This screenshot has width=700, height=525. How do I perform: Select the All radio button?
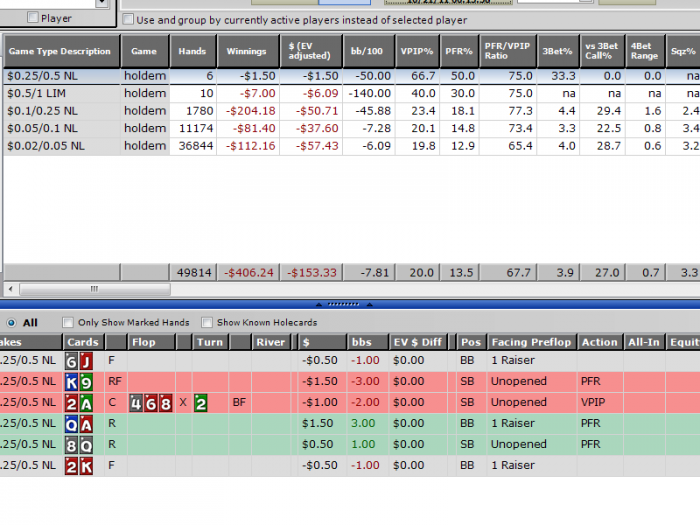[11, 322]
